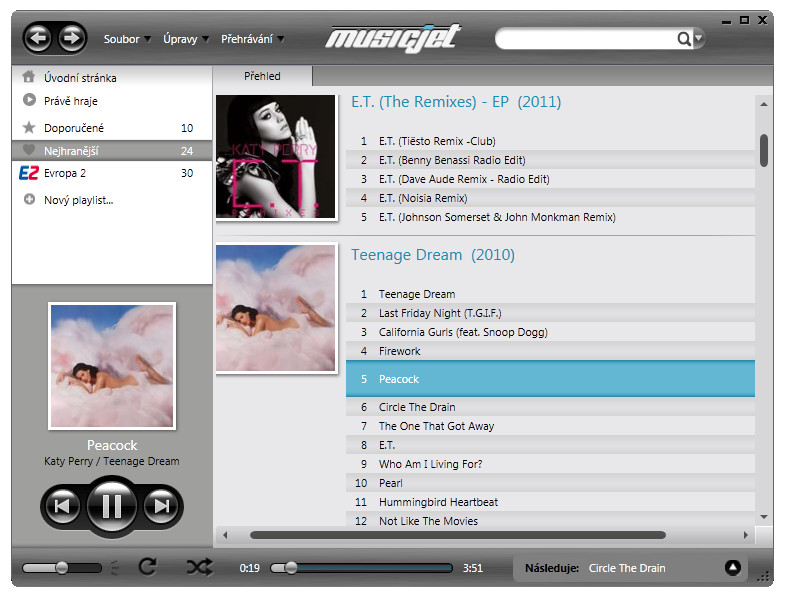Open the Soubor menu
Image resolution: width=785 pixels, height=597 pixels.
tap(127, 39)
